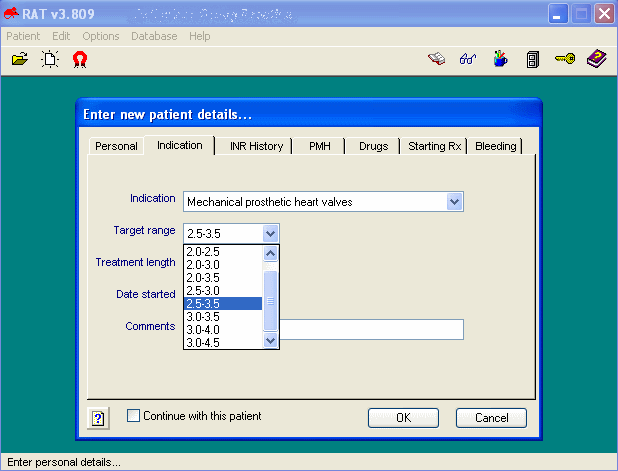This screenshot has width=618, height=471.
Task: Click the filing cabinet toolbar icon
Action: click(532, 60)
